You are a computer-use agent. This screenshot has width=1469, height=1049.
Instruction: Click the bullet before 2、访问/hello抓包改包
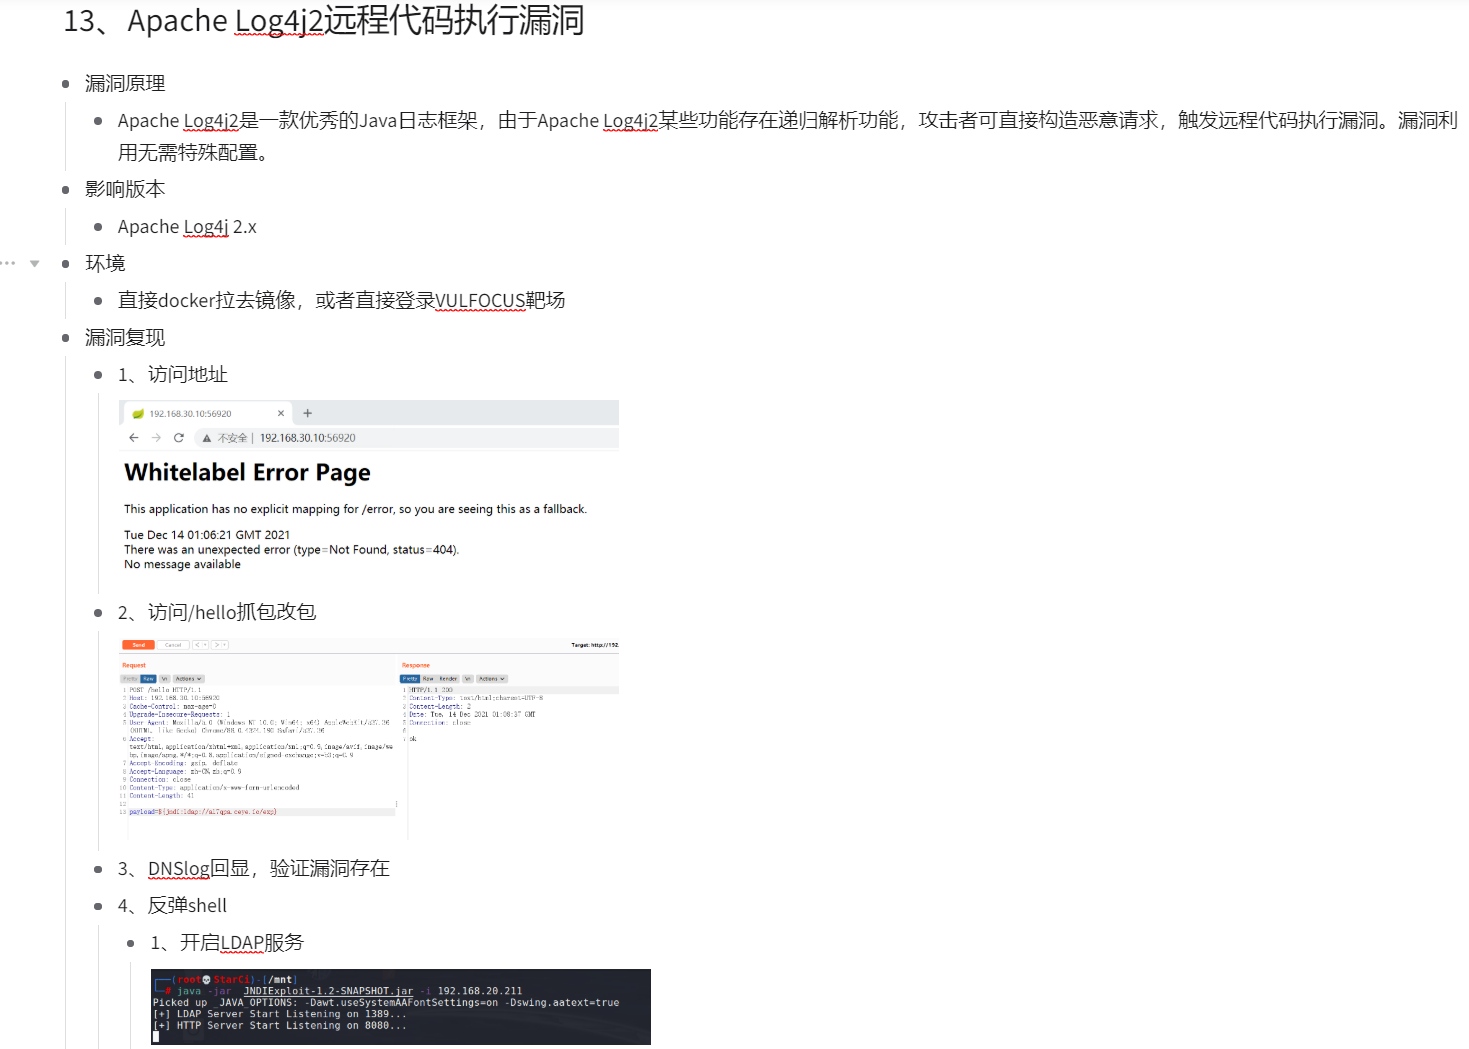98,613
